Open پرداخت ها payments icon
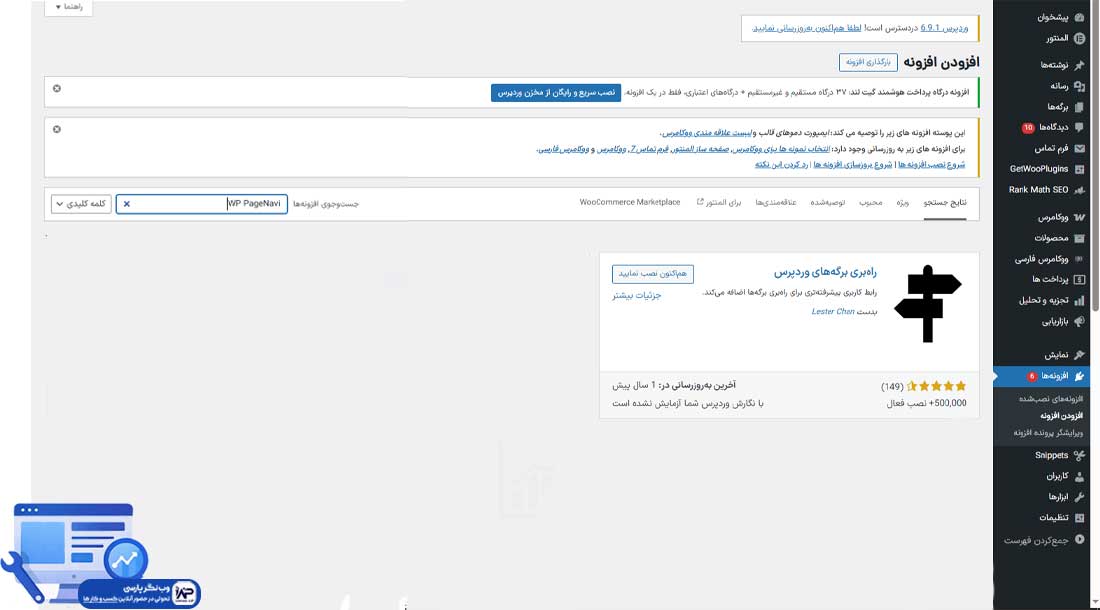Viewport: 1100px width, 610px height. [1079, 279]
